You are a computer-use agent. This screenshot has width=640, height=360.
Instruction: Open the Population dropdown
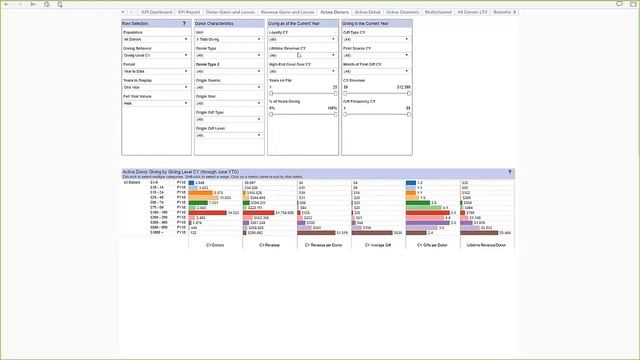(x=156, y=39)
